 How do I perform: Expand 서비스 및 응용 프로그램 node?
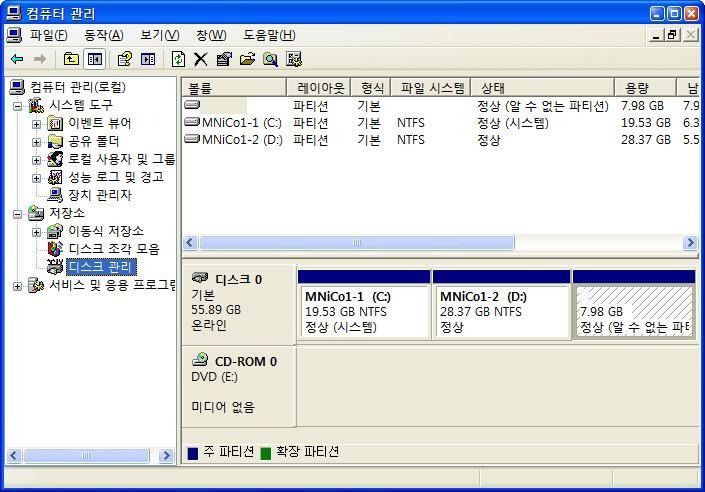click(x=17, y=286)
